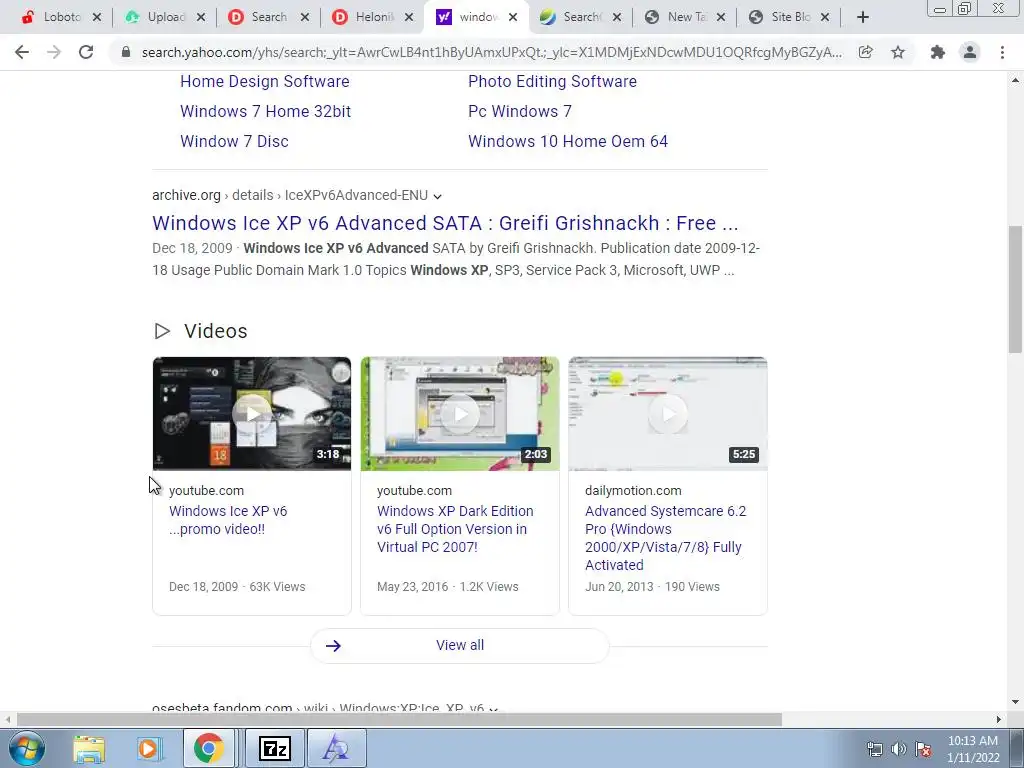Play the 5:25 dailymotion video thumbnail
This screenshot has width=1024, height=768.
pyautogui.click(x=667, y=413)
